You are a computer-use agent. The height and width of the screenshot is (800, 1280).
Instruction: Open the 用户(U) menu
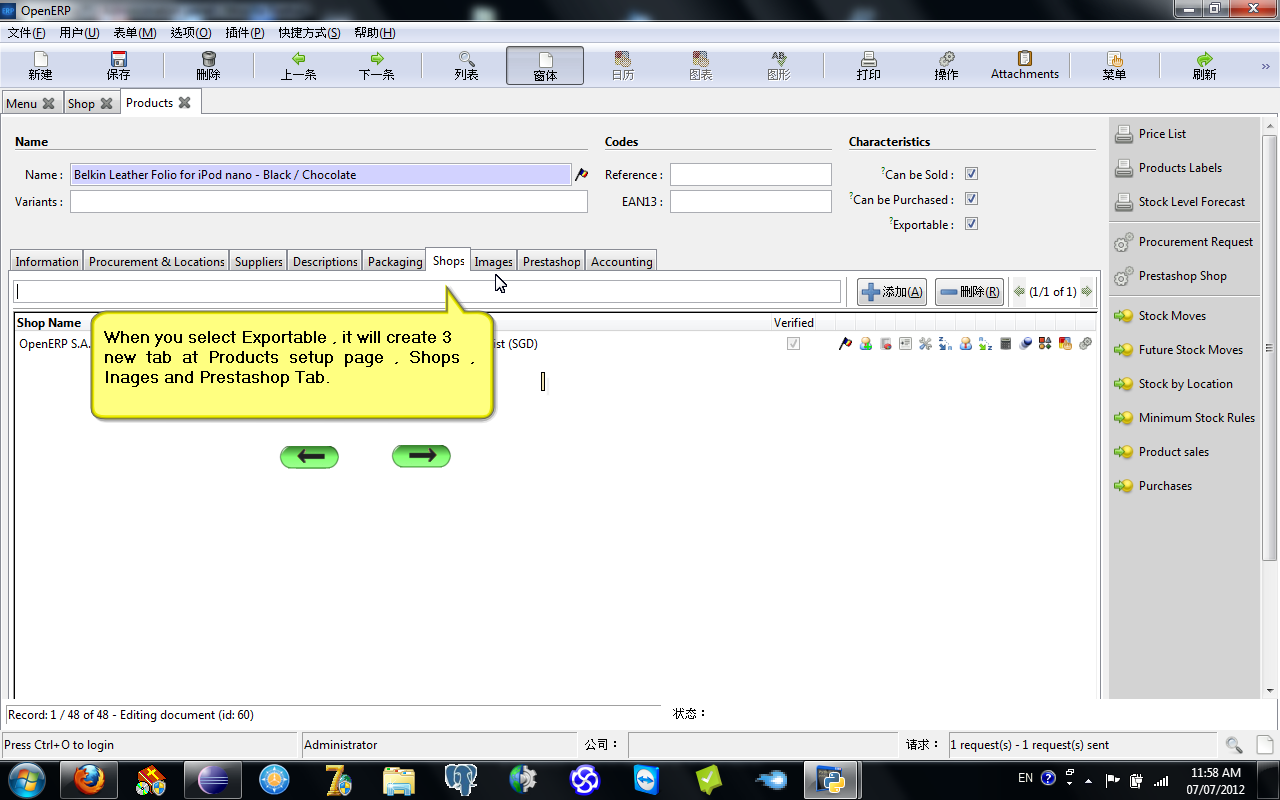[79, 33]
